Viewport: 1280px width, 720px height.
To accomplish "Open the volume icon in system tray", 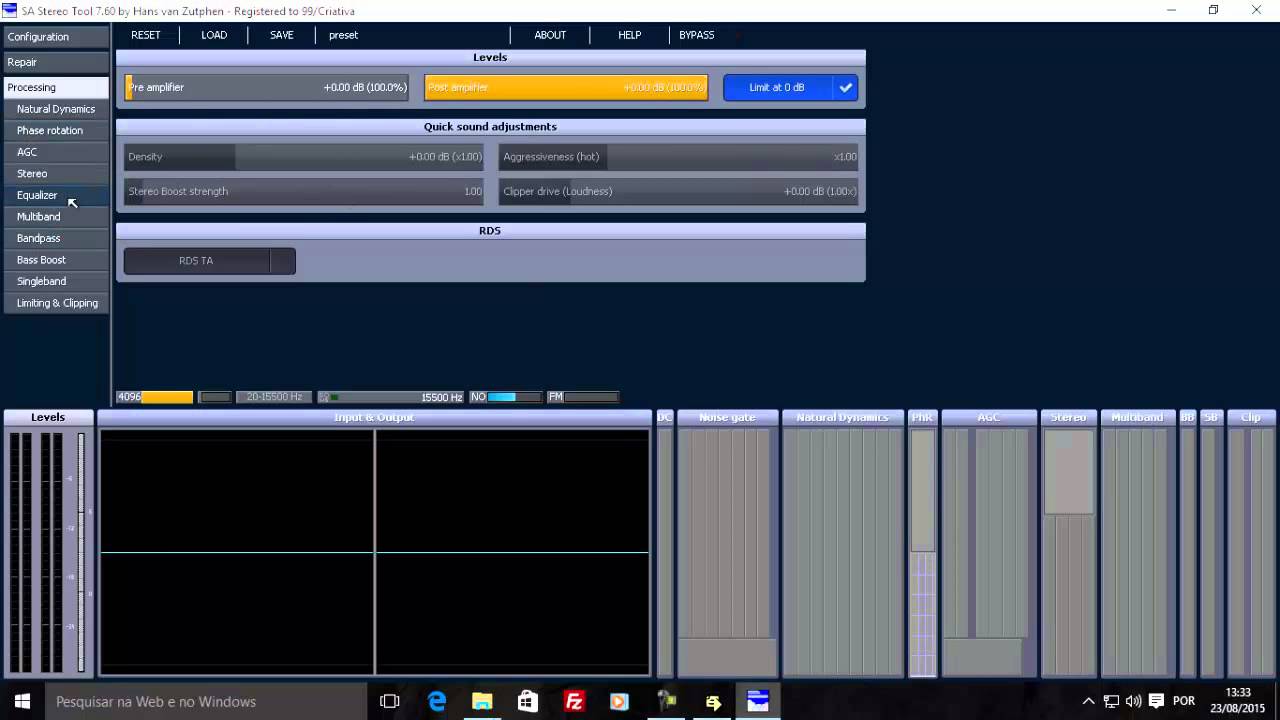I will click(1133, 701).
